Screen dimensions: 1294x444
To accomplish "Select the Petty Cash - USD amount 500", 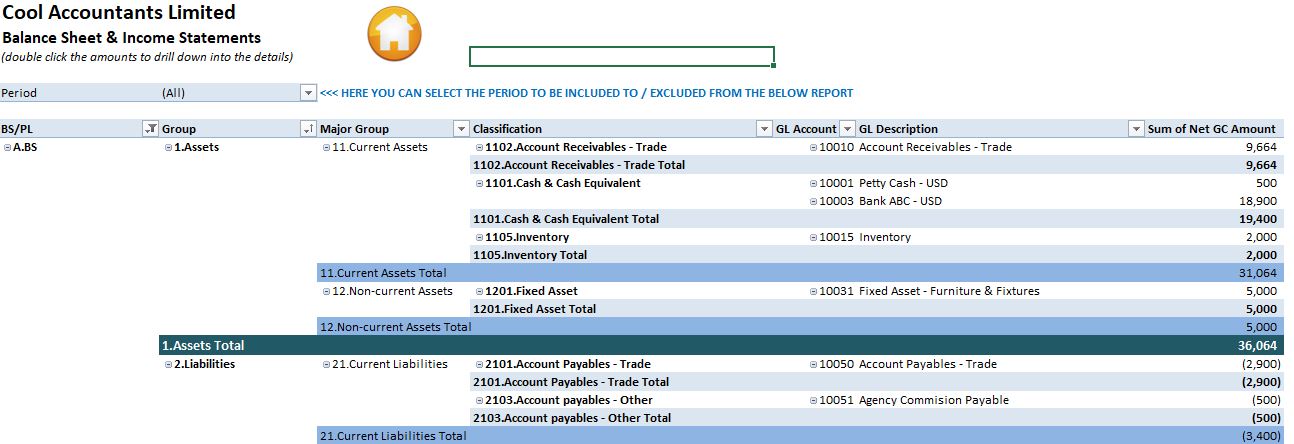I will 1267,183.
